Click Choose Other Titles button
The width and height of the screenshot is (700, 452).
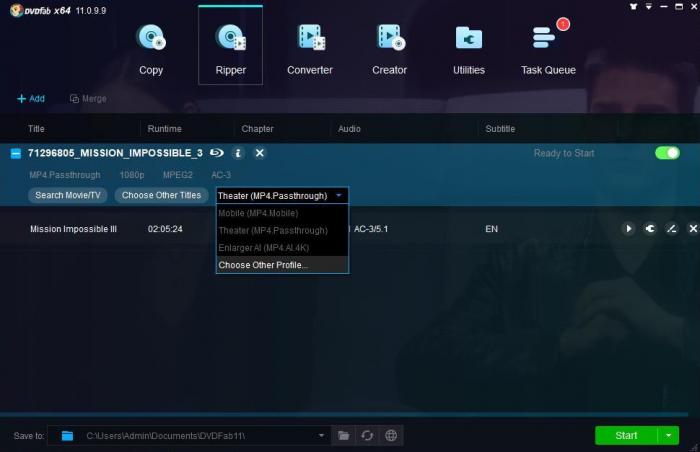coord(161,195)
